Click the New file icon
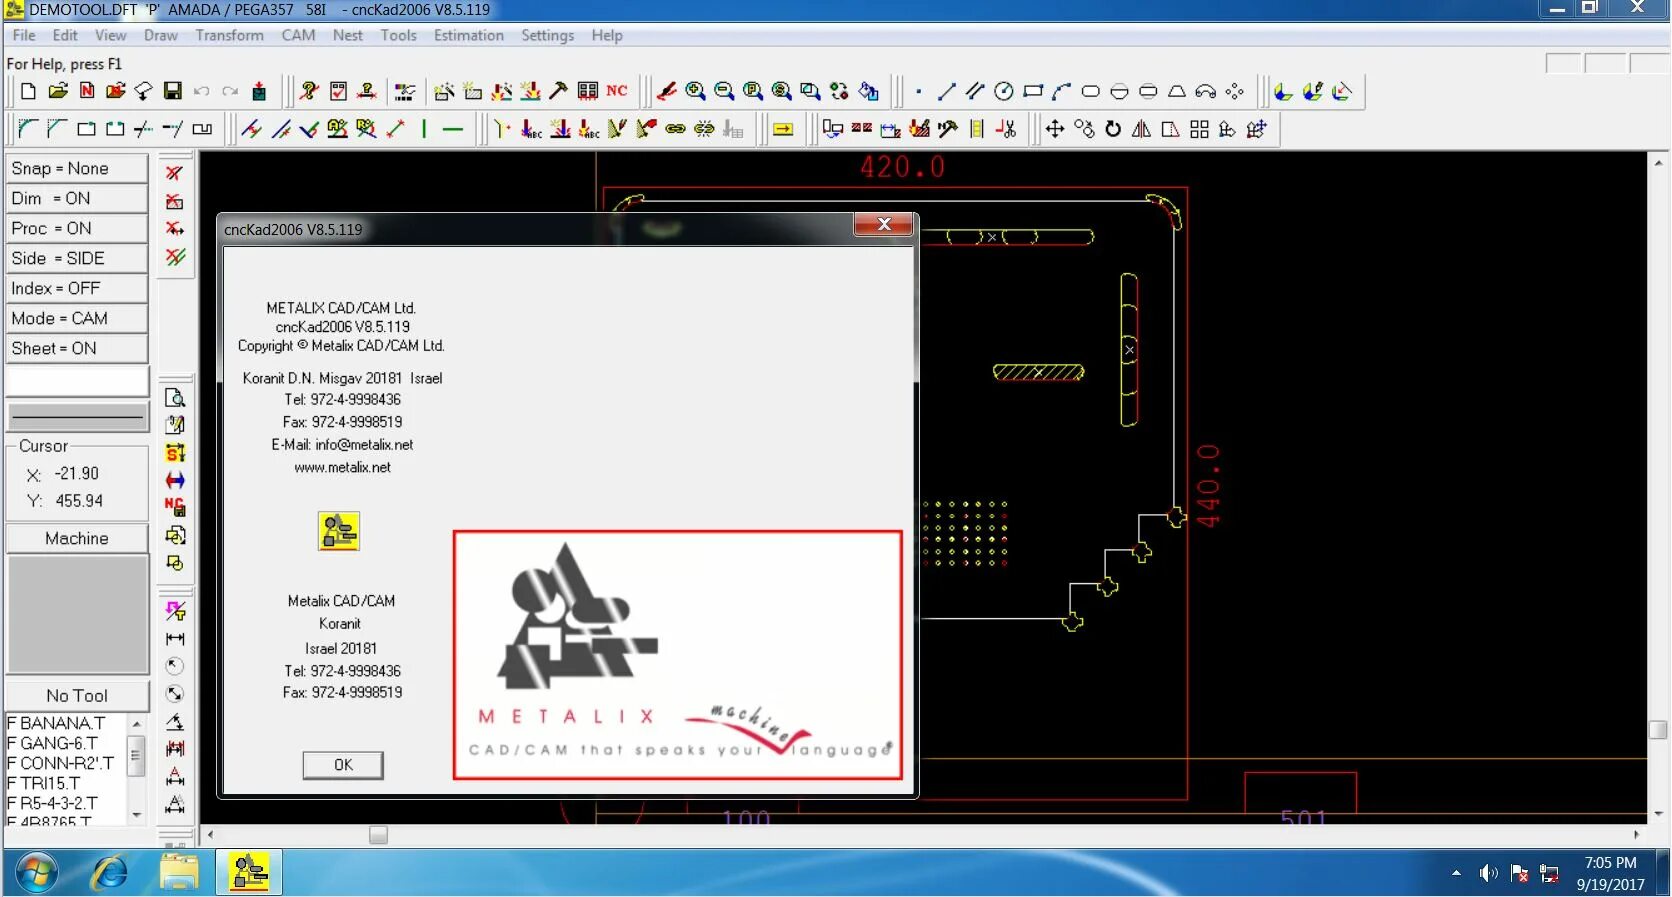Image resolution: width=1672 pixels, height=897 pixels. [x=28, y=91]
